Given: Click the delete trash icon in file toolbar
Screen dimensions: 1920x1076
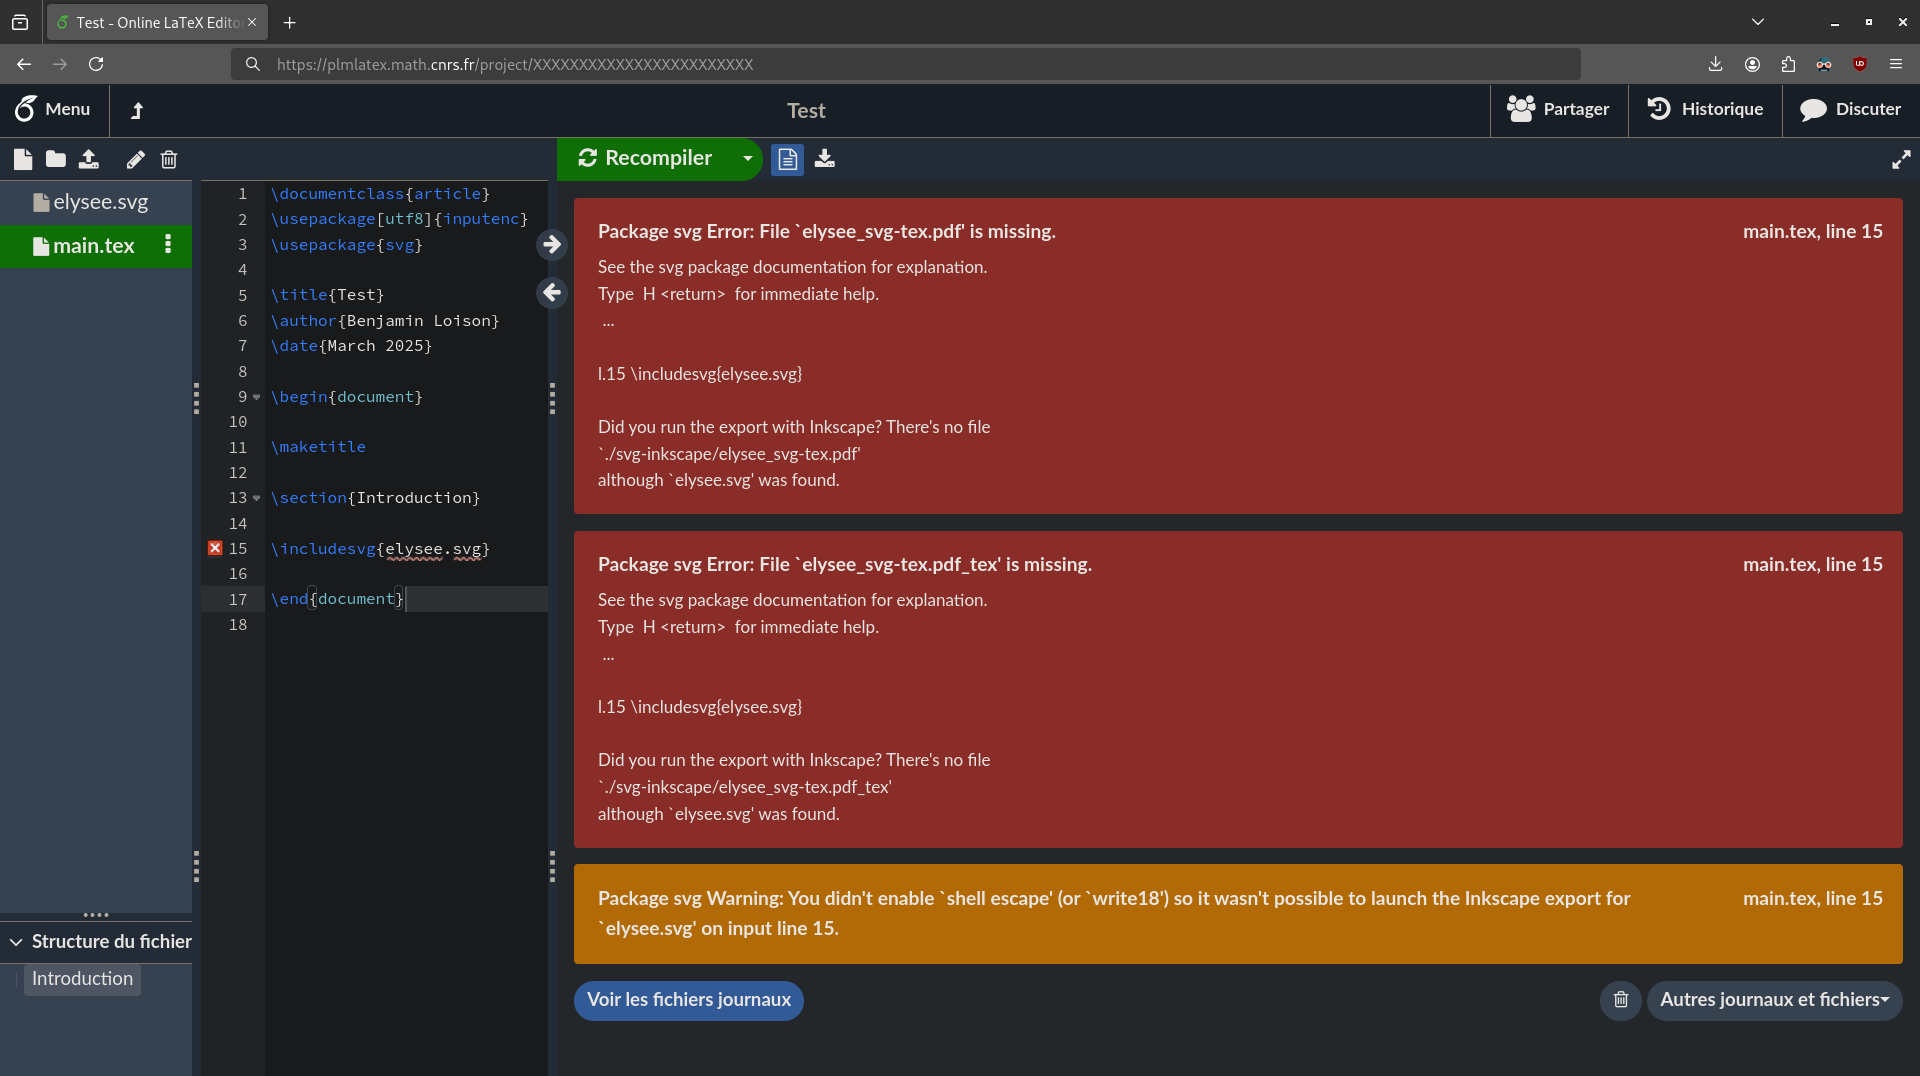Looking at the screenshot, I should pos(169,159).
